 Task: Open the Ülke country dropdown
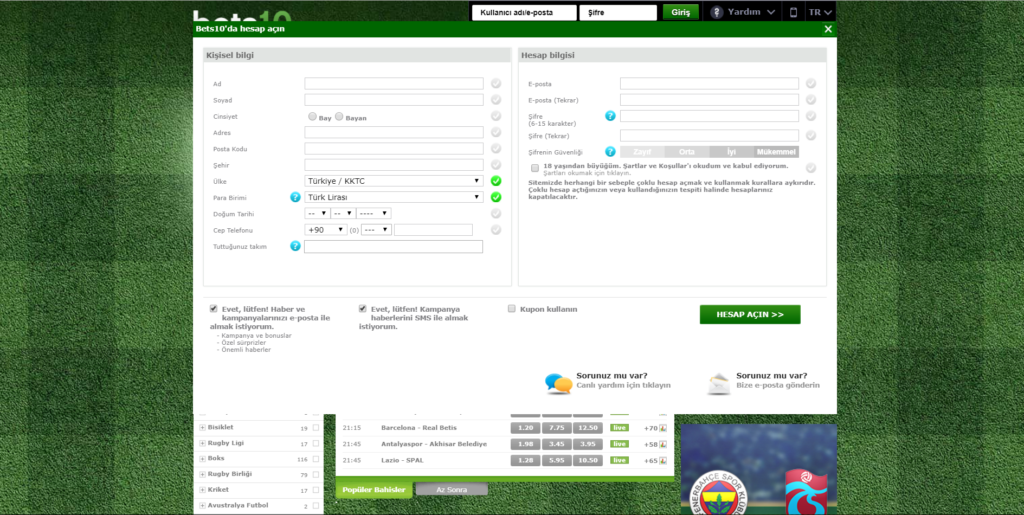(x=394, y=181)
